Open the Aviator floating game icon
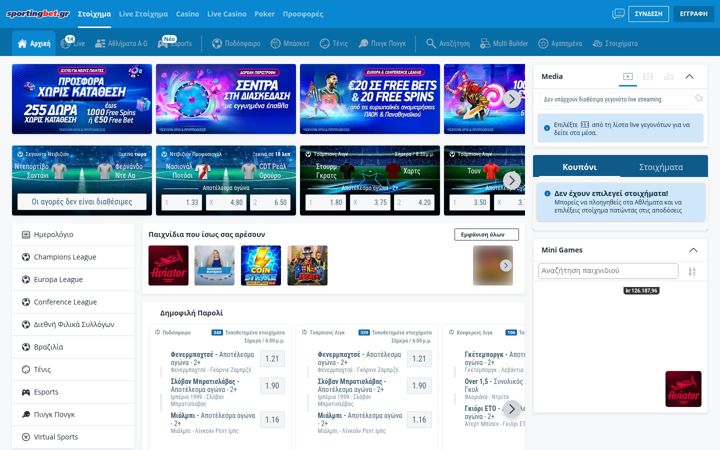Viewport: 720px width, 450px height. tap(683, 389)
